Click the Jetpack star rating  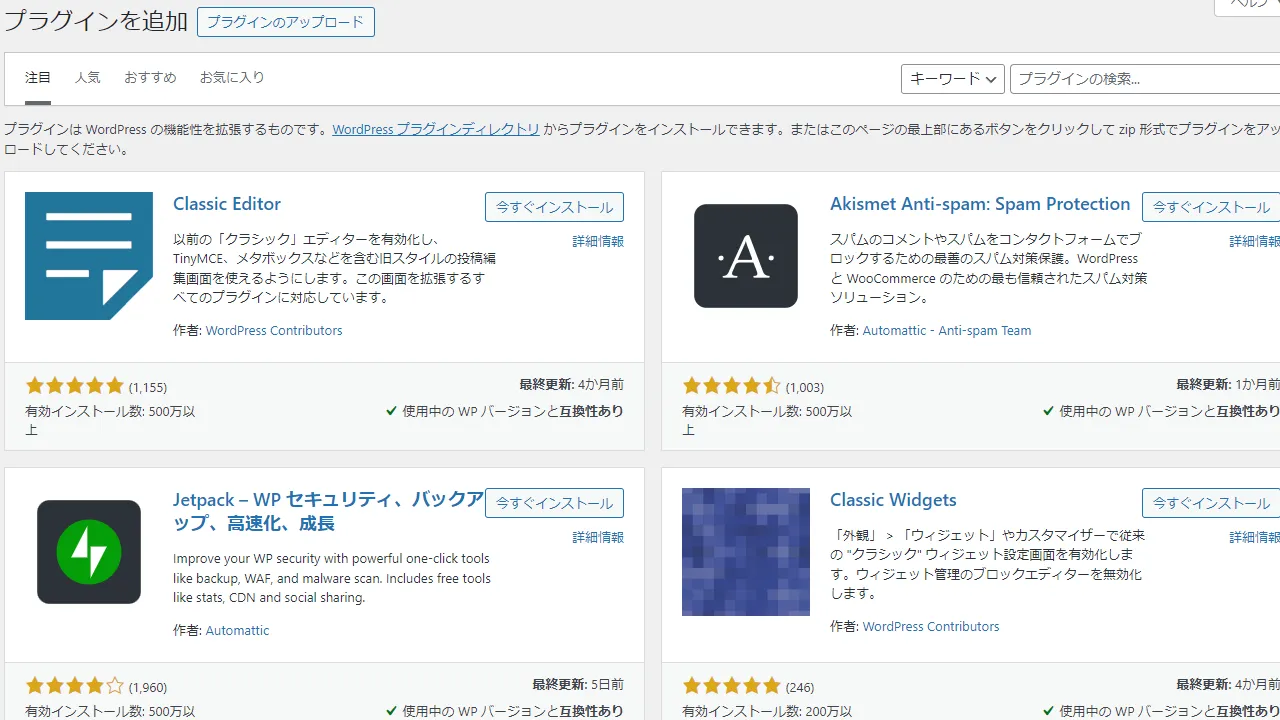(74, 686)
